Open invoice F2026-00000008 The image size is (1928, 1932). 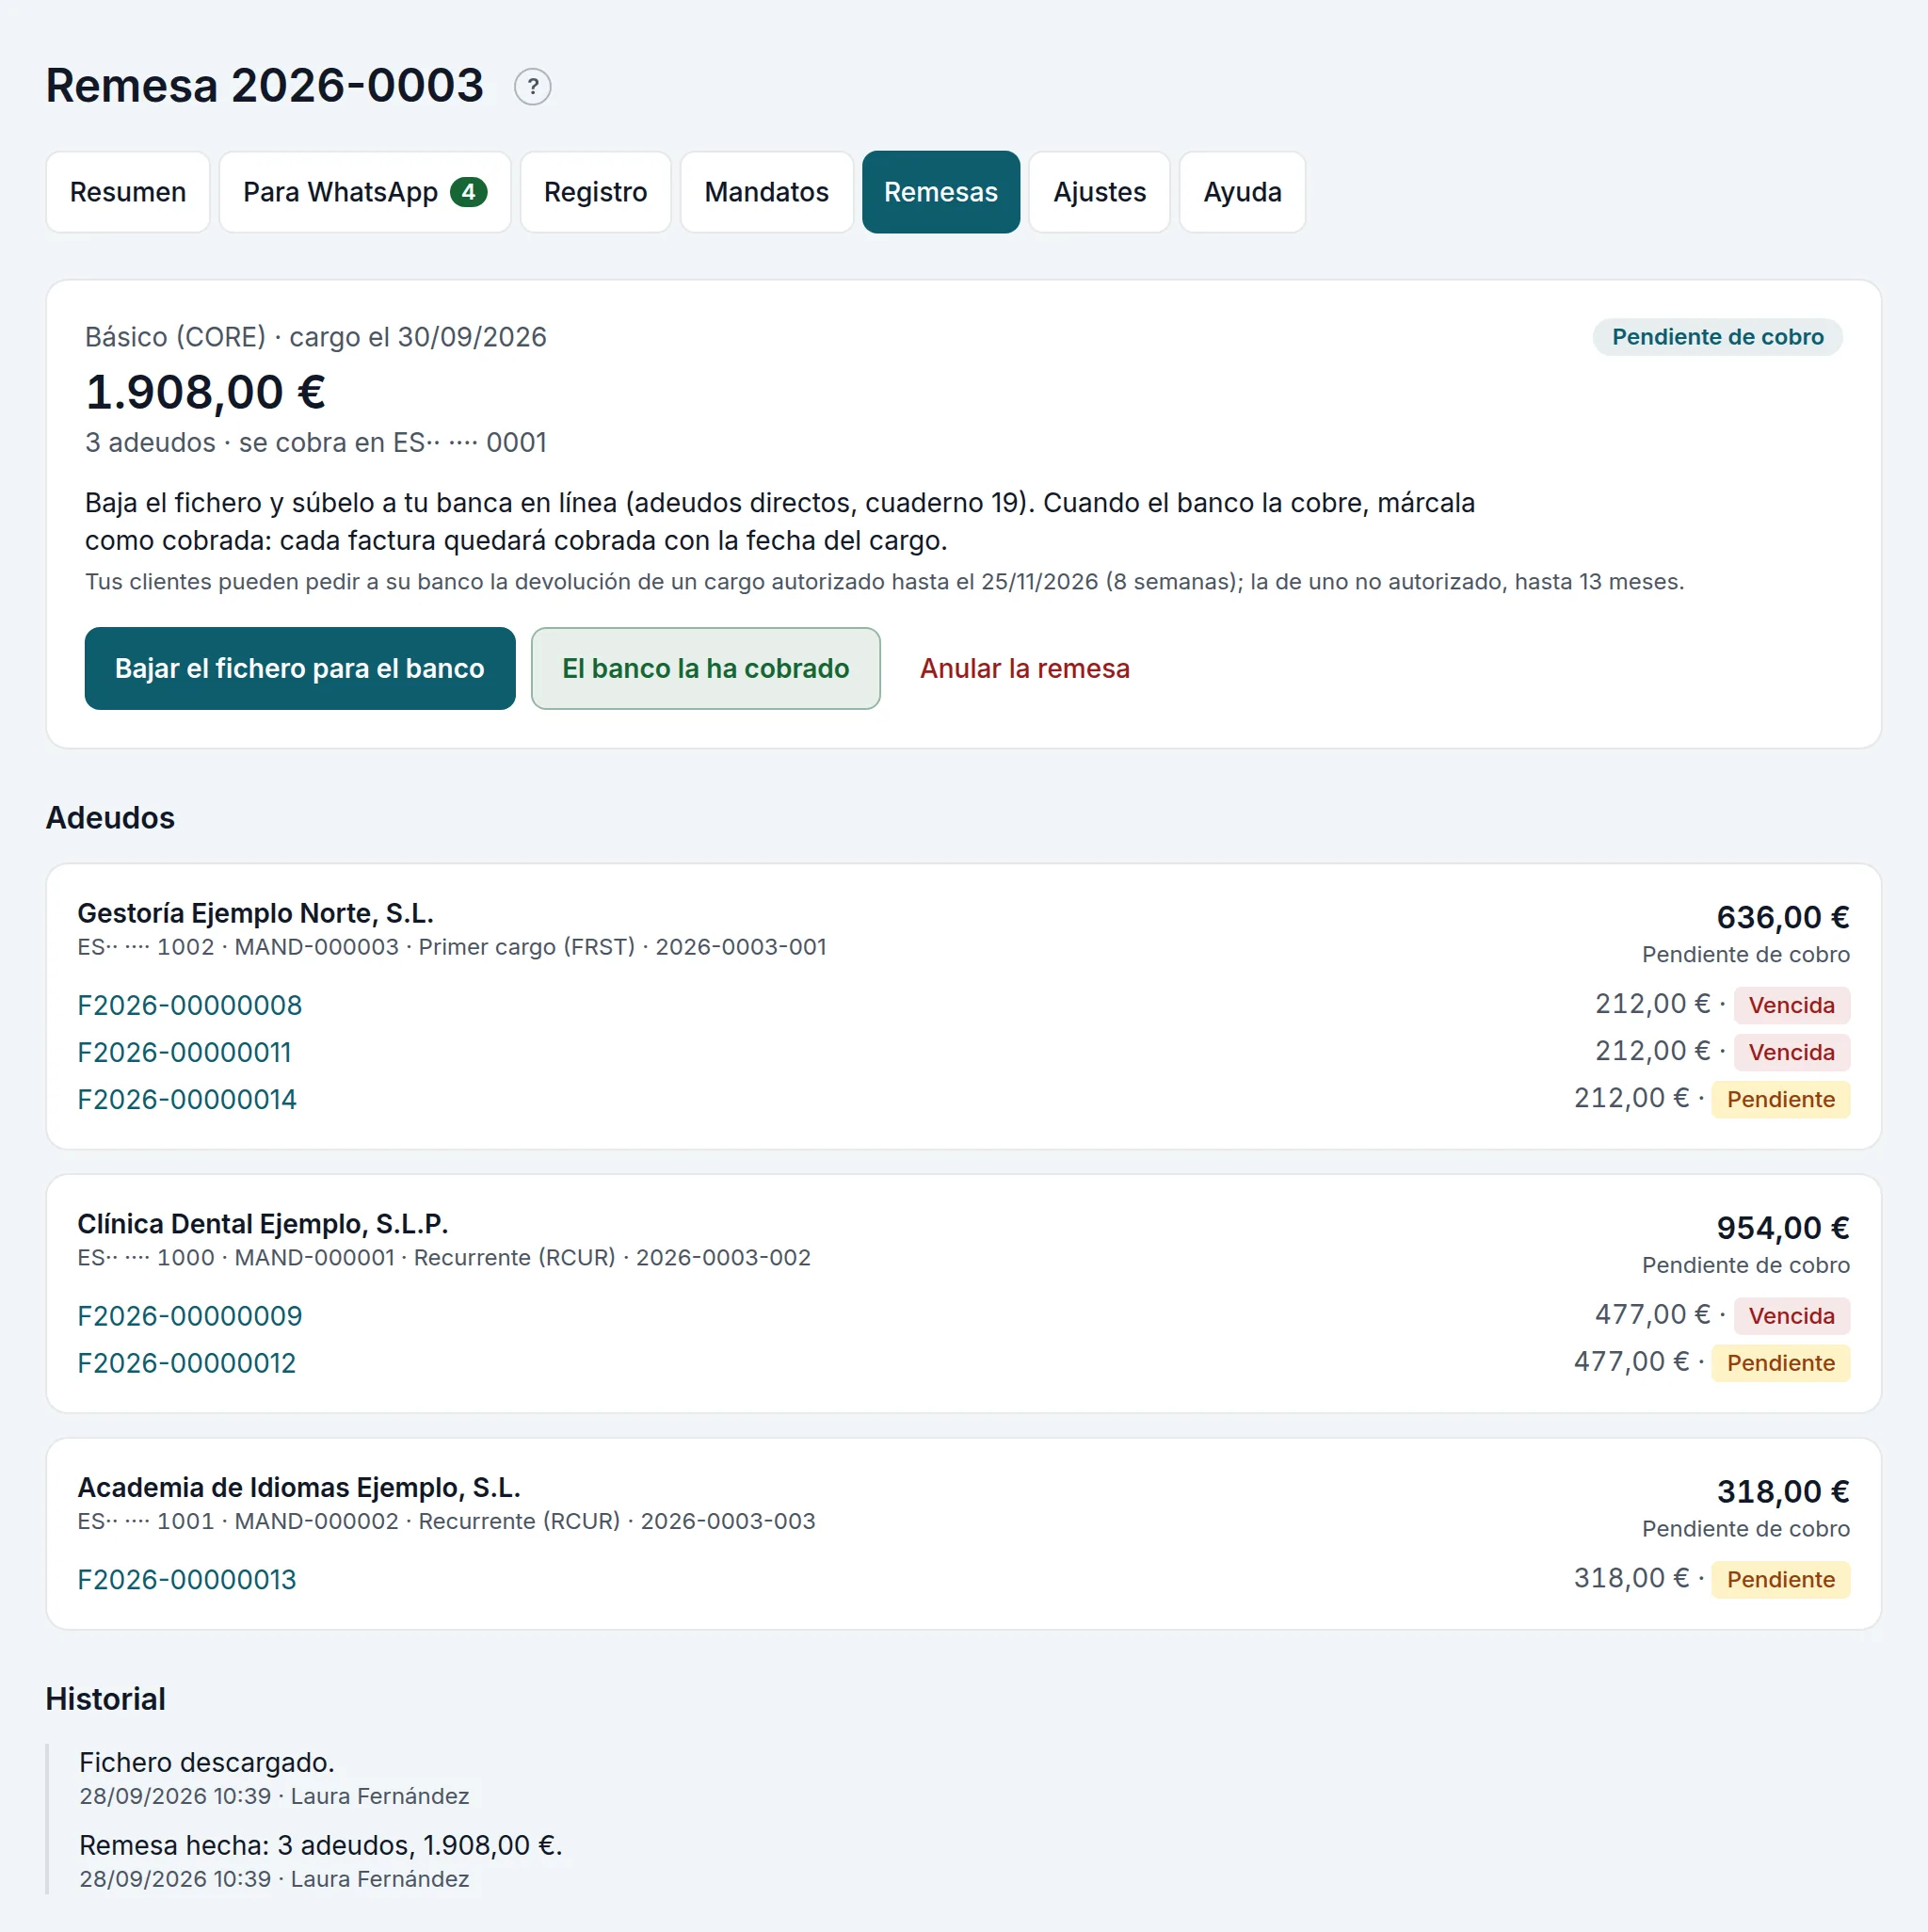(190, 1005)
